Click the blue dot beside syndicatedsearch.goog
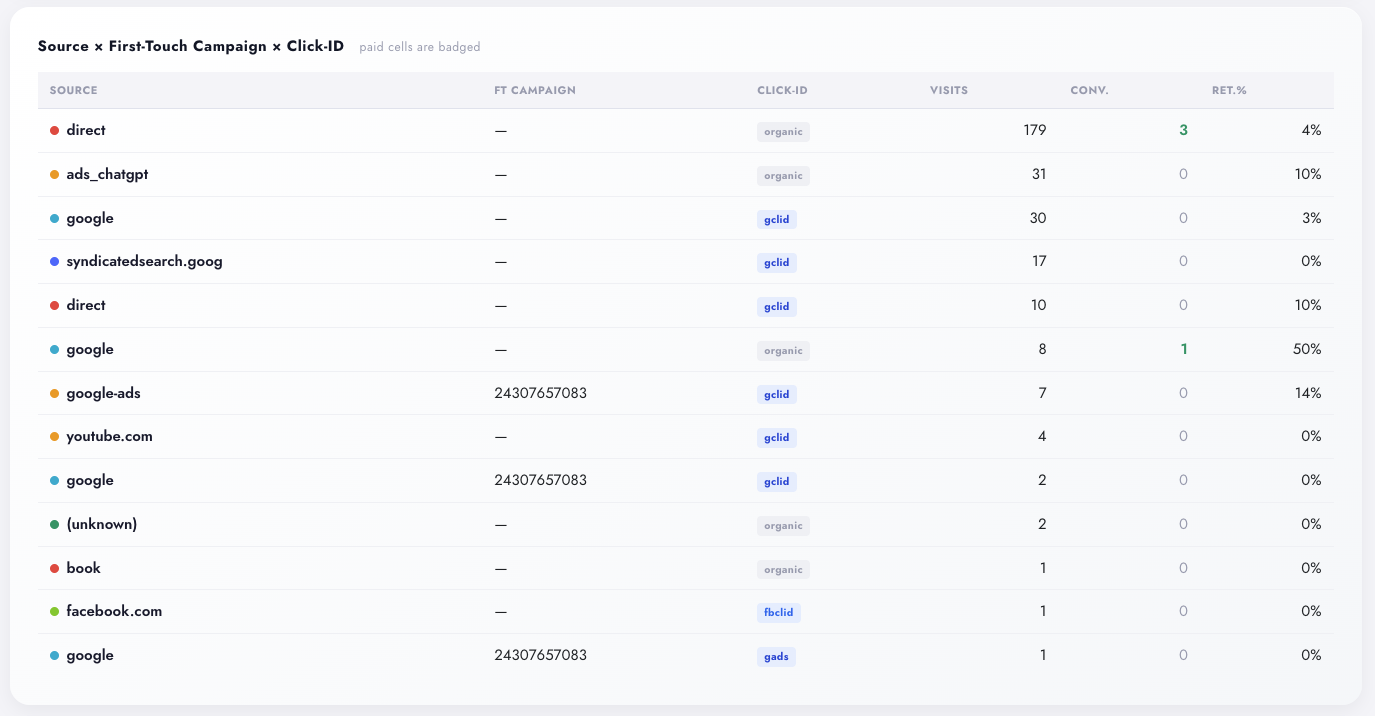This screenshot has width=1375, height=716. pyautogui.click(x=54, y=262)
